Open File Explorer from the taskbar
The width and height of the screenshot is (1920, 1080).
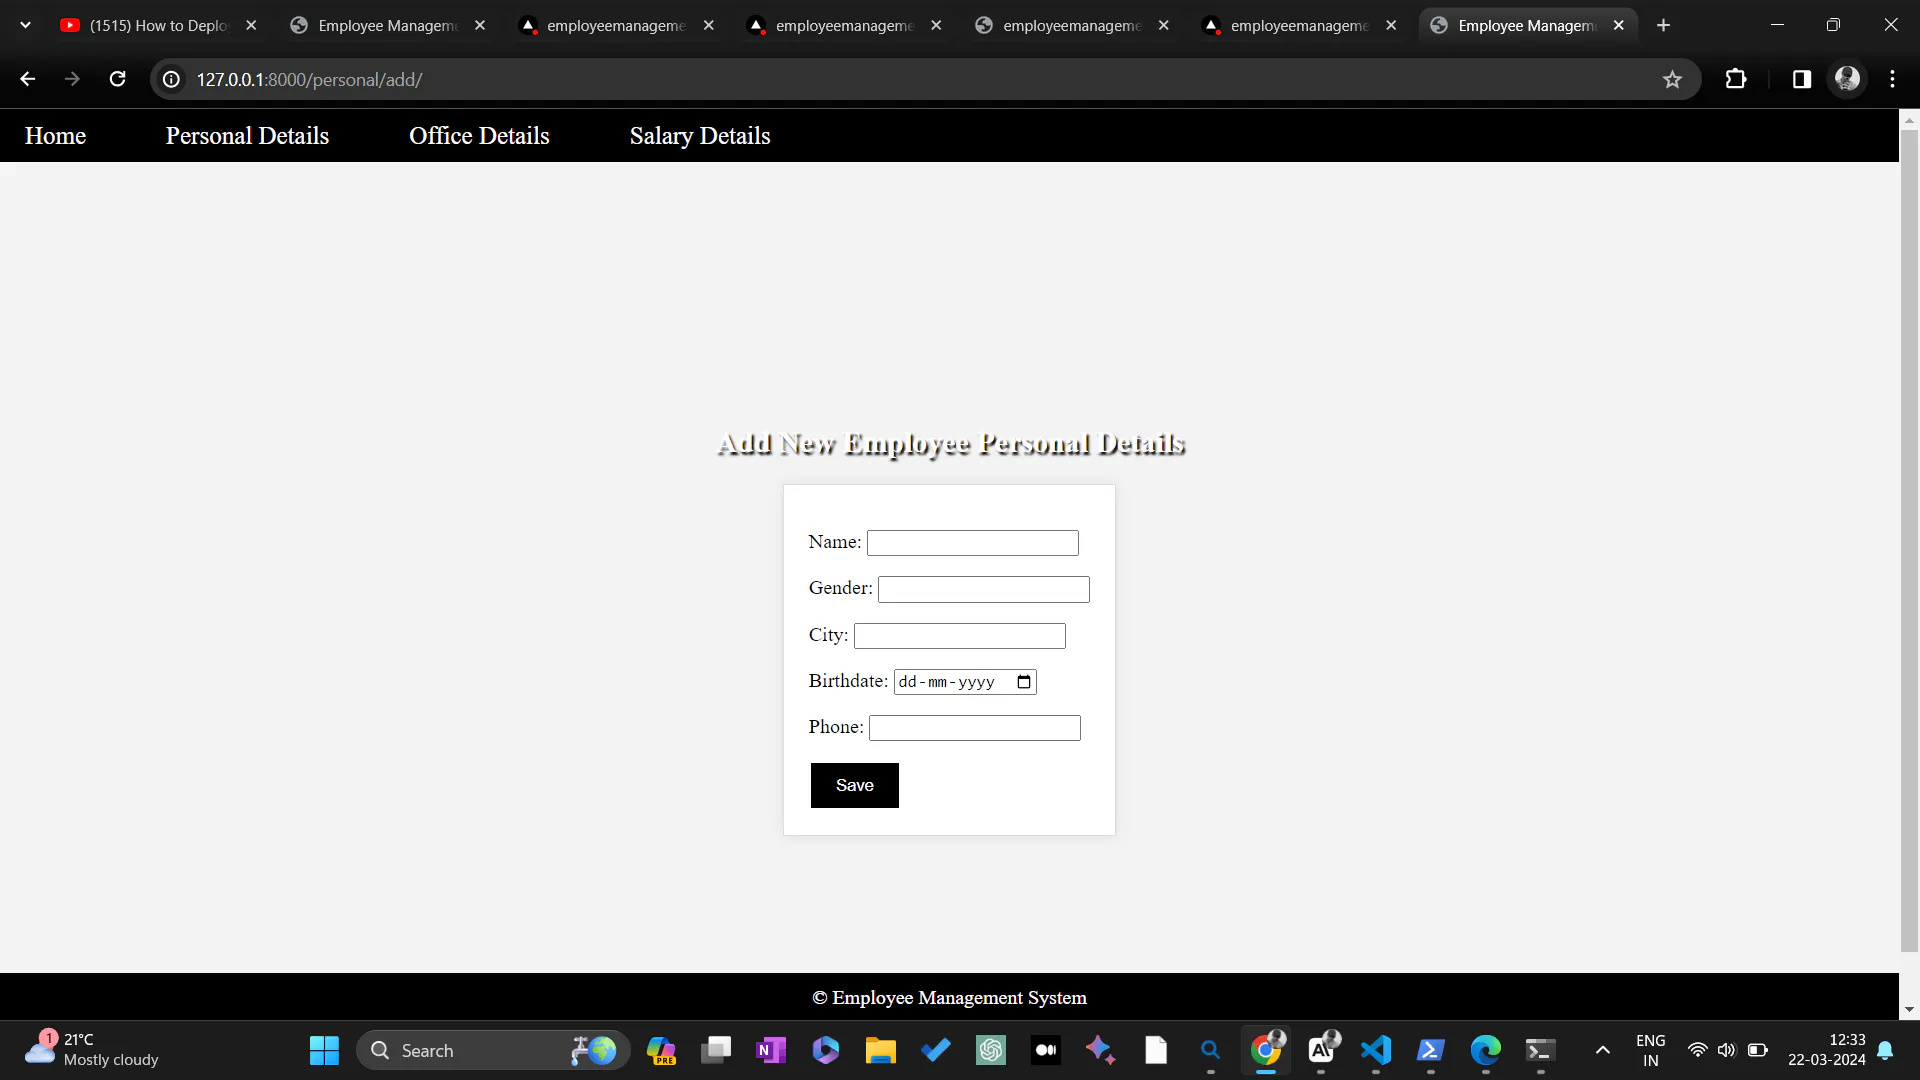(880, 1050)
